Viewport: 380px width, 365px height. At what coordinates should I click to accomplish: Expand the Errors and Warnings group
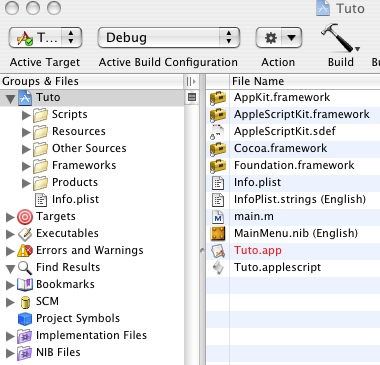point(10,251)
